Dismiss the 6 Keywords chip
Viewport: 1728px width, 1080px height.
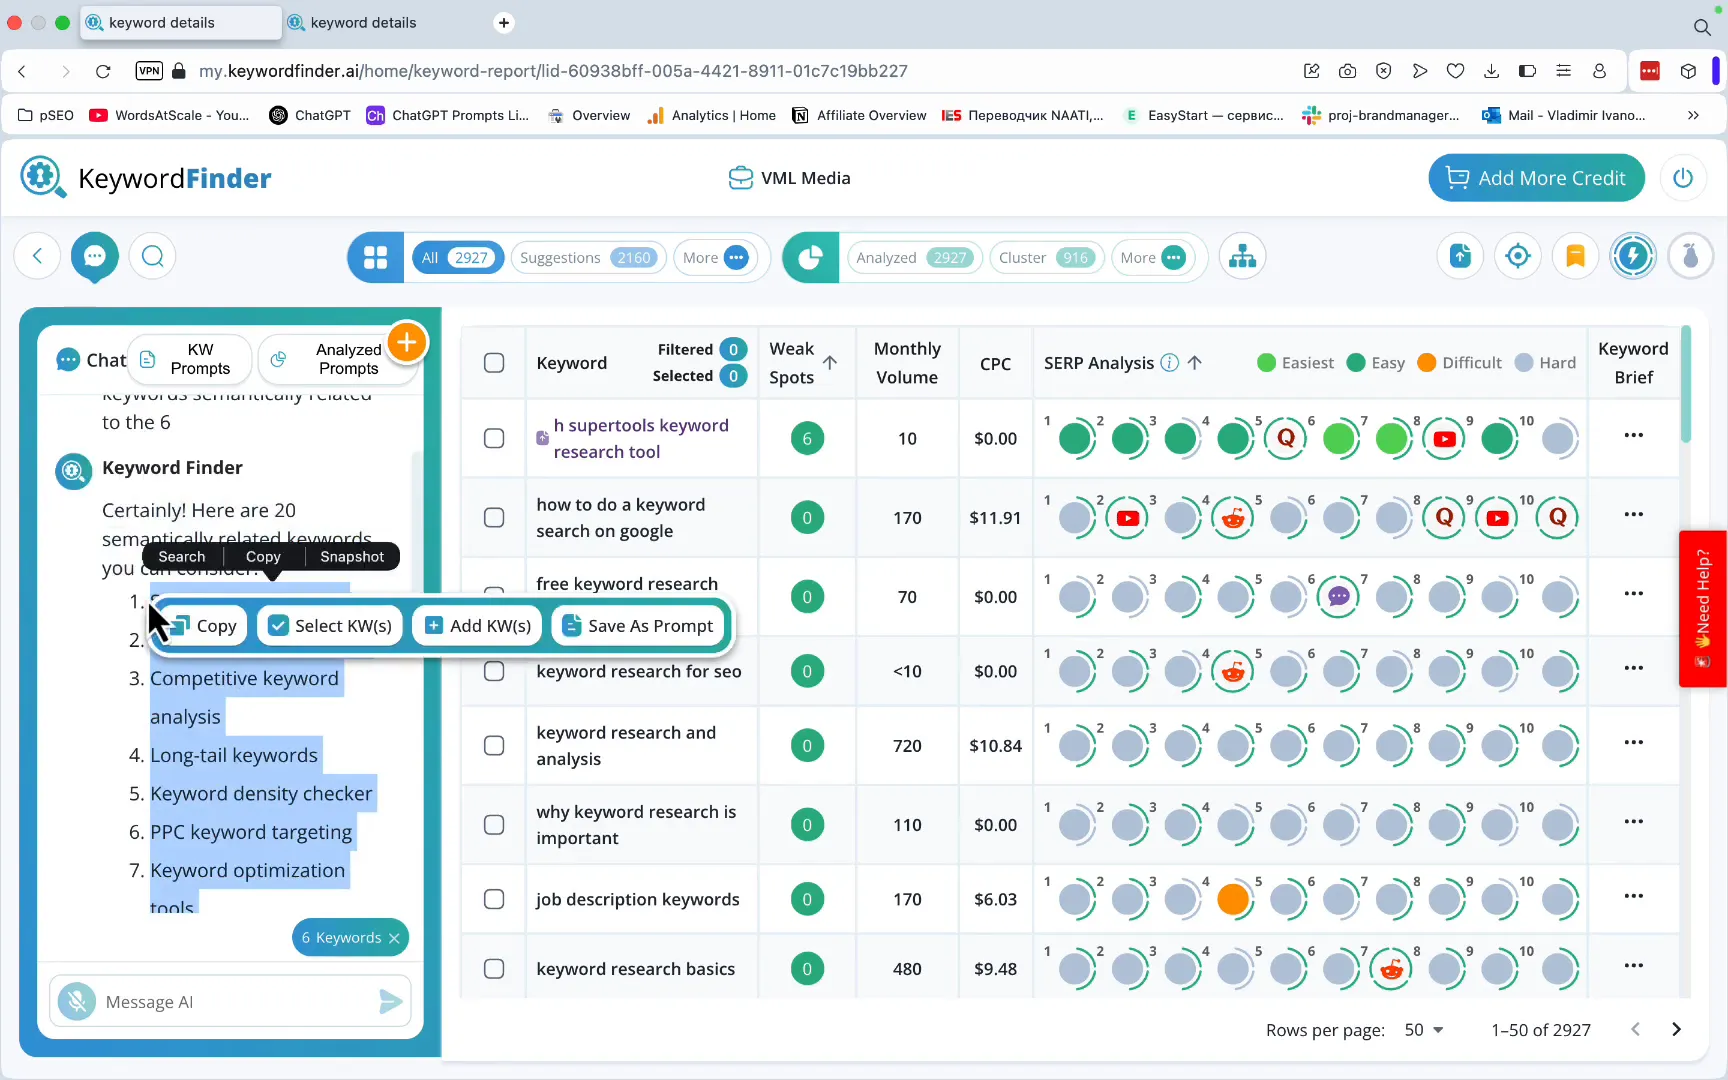click(394, 938)
